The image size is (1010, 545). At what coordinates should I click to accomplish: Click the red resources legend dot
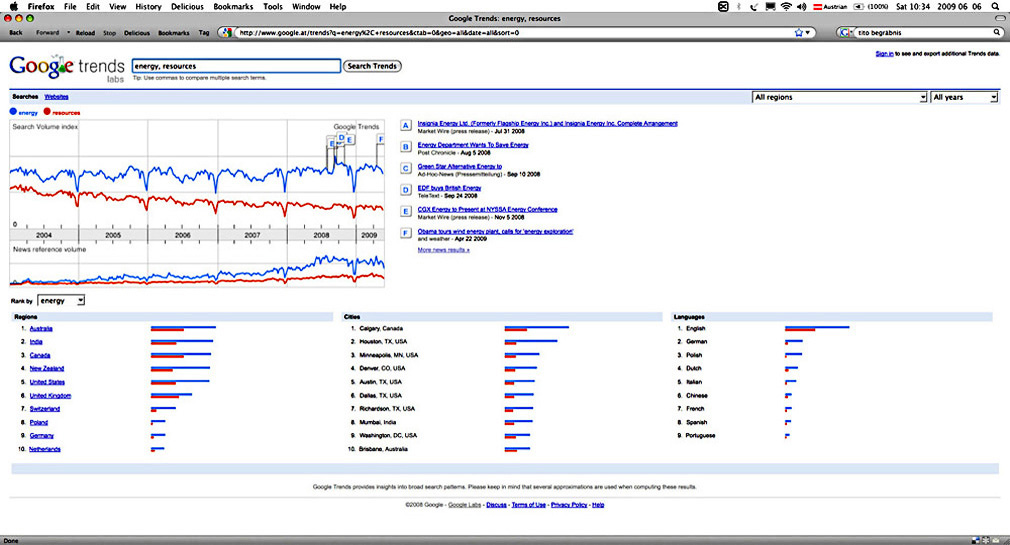coord(47,111)
